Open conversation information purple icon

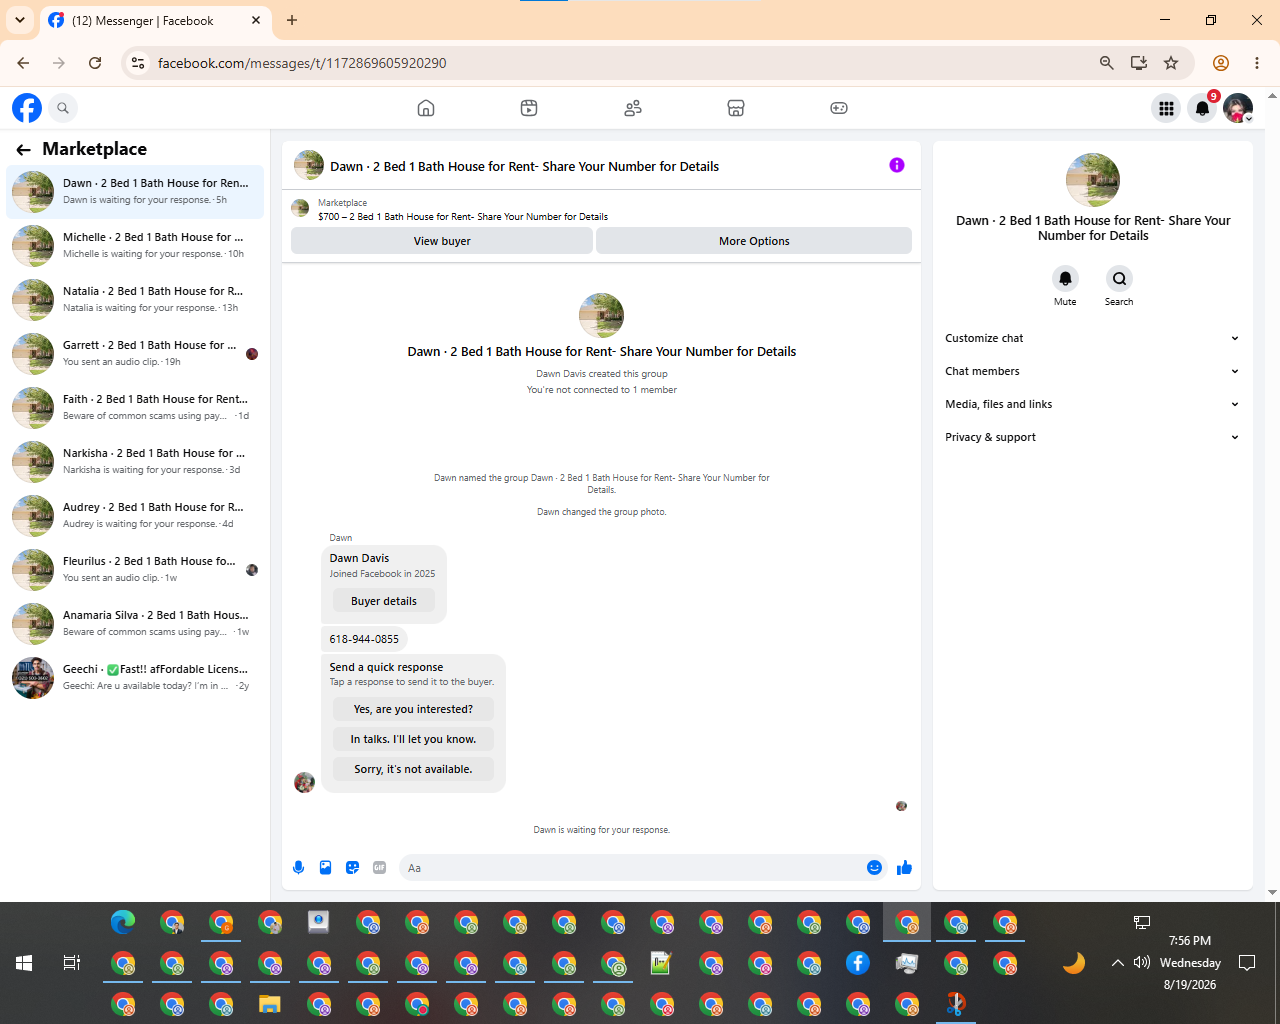point(897,165)
